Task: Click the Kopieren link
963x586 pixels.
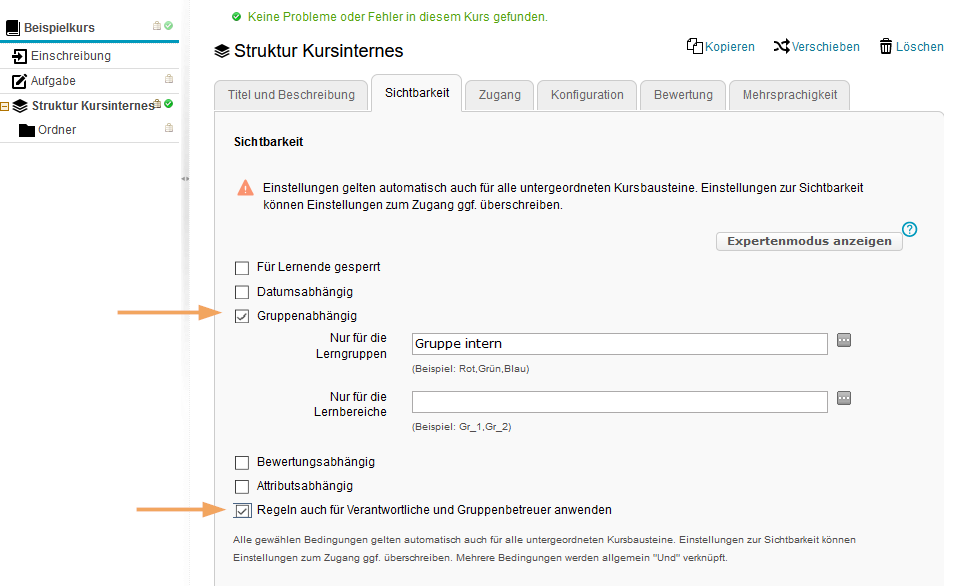Action: click(x=728, y=46)
